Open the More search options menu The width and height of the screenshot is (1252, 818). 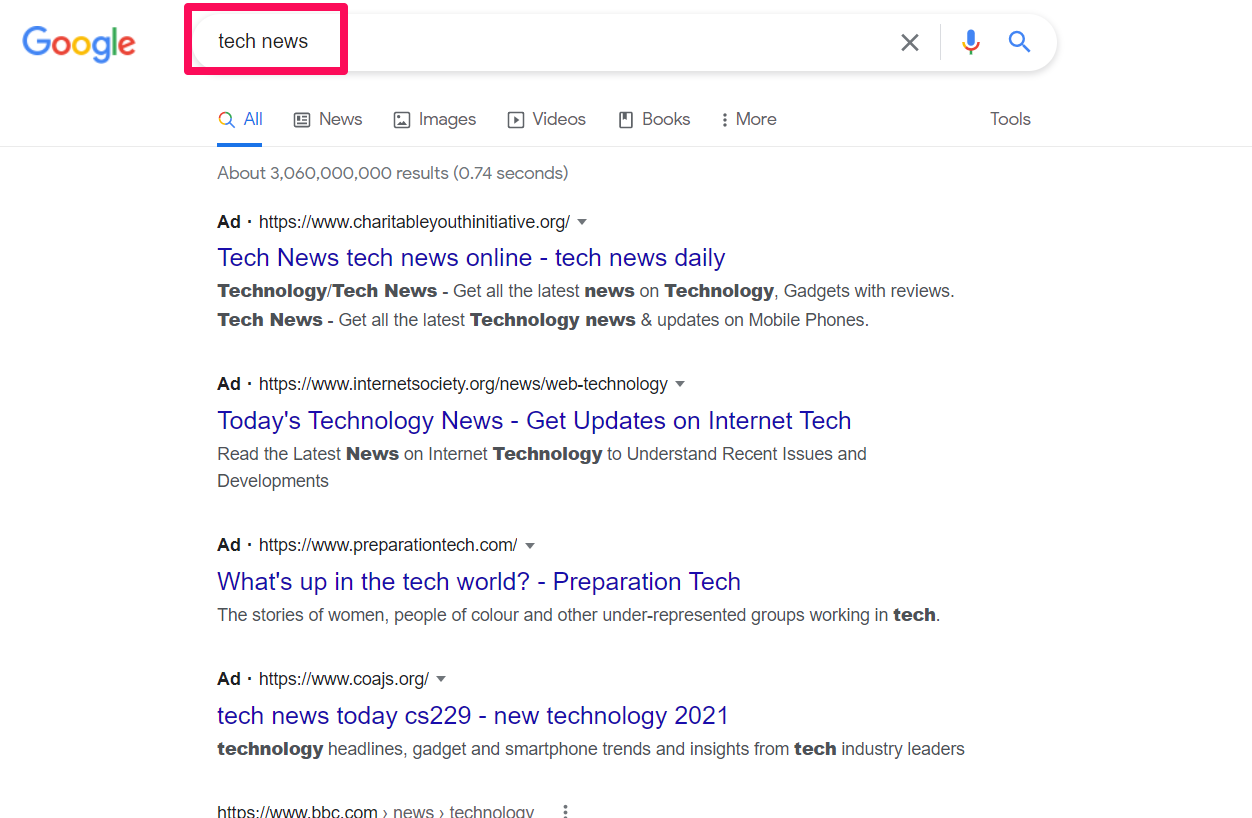point(748,119)
